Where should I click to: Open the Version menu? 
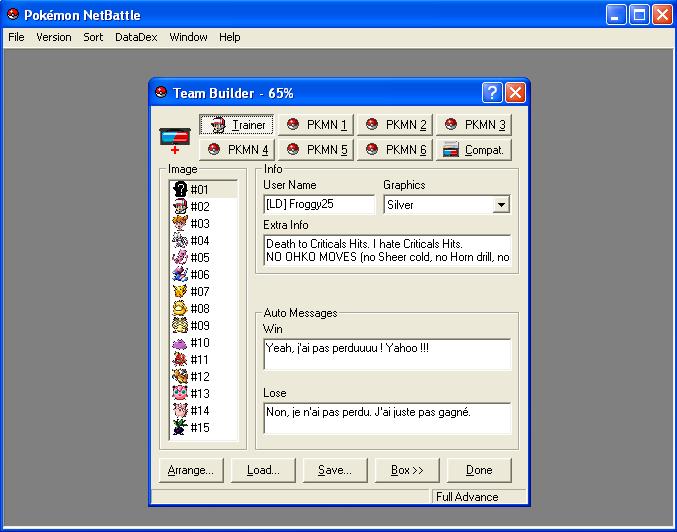click(54, 37)
